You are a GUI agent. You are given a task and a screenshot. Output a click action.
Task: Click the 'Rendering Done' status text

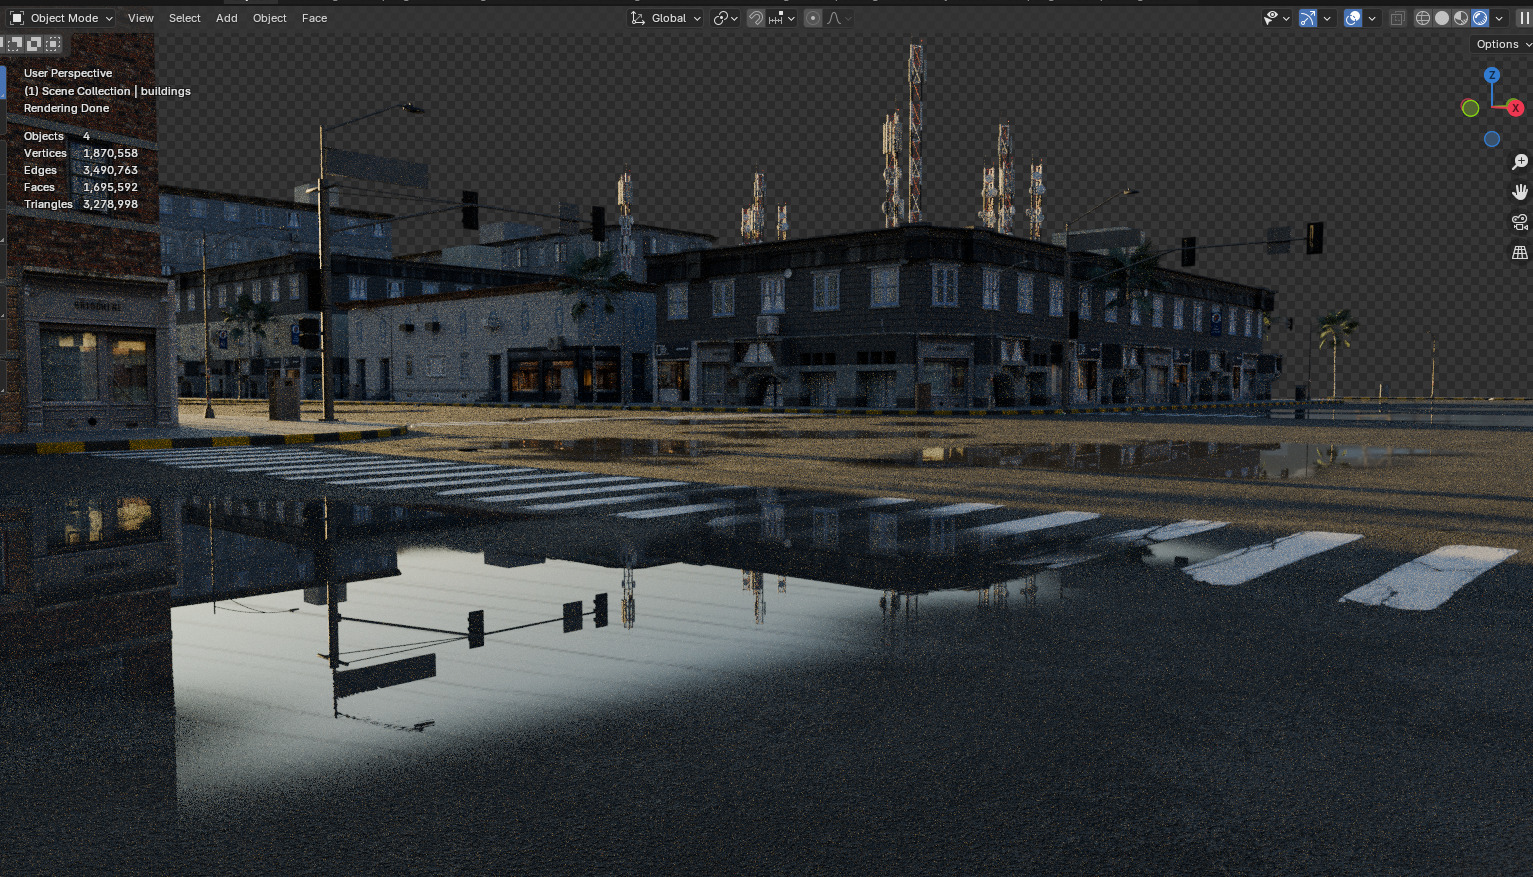pos(67,108)
